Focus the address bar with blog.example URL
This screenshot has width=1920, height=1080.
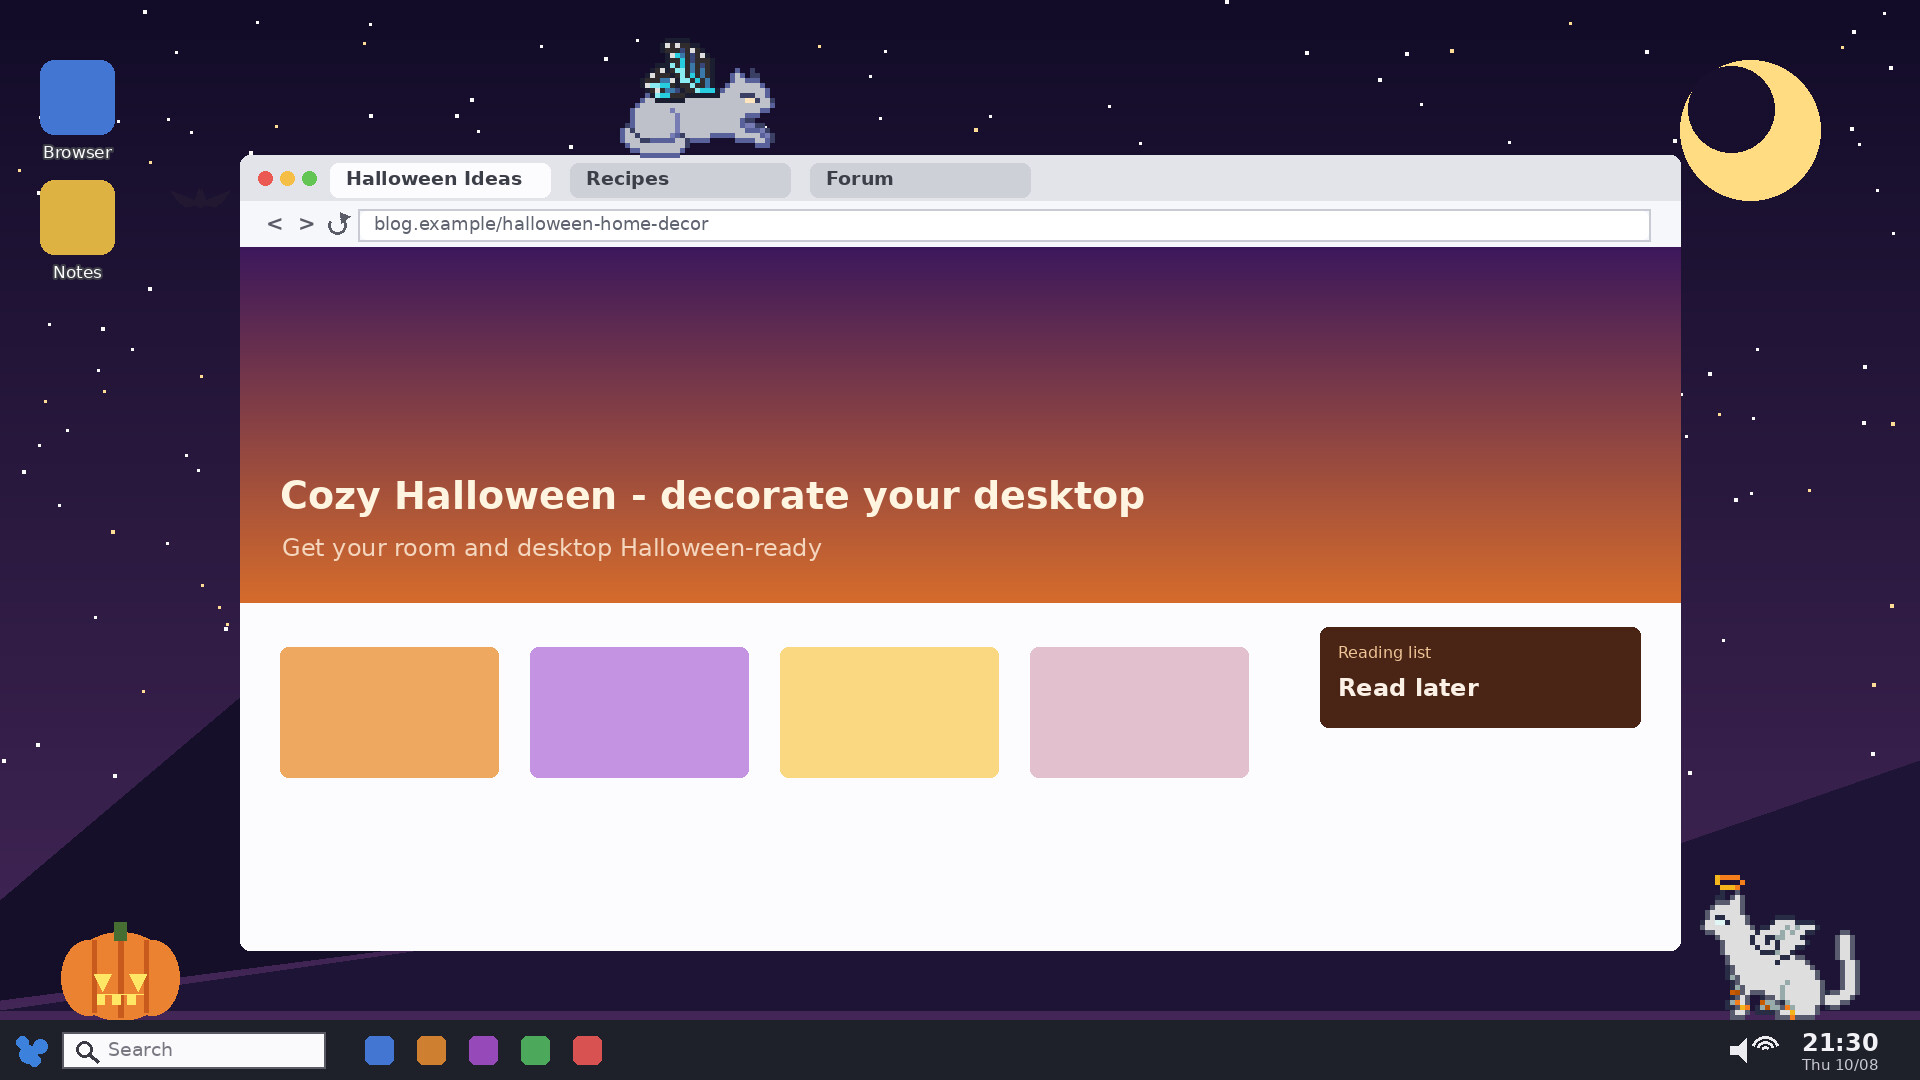click(x=1004, y=225)
